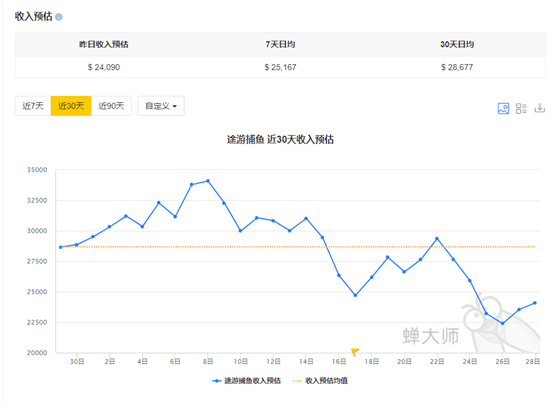Select the 近7天 range tab
This screenshot has height=404, width=558.
tap(33, 106)
